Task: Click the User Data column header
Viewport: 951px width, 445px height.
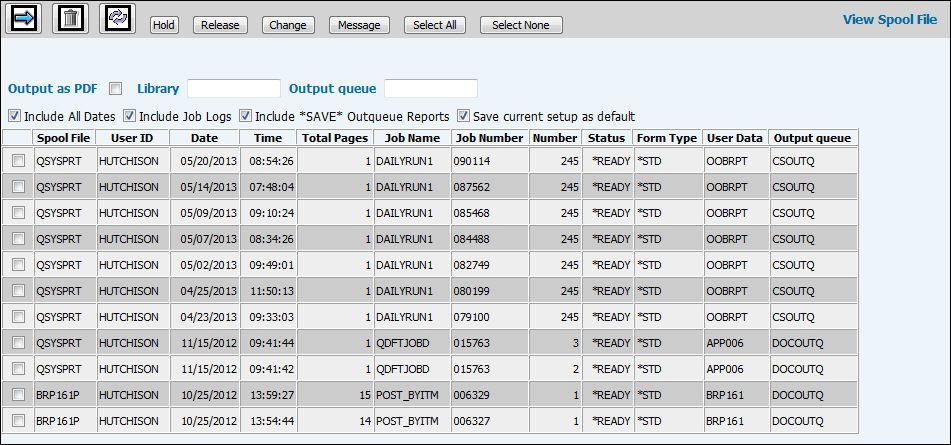Action: point(735,138)
